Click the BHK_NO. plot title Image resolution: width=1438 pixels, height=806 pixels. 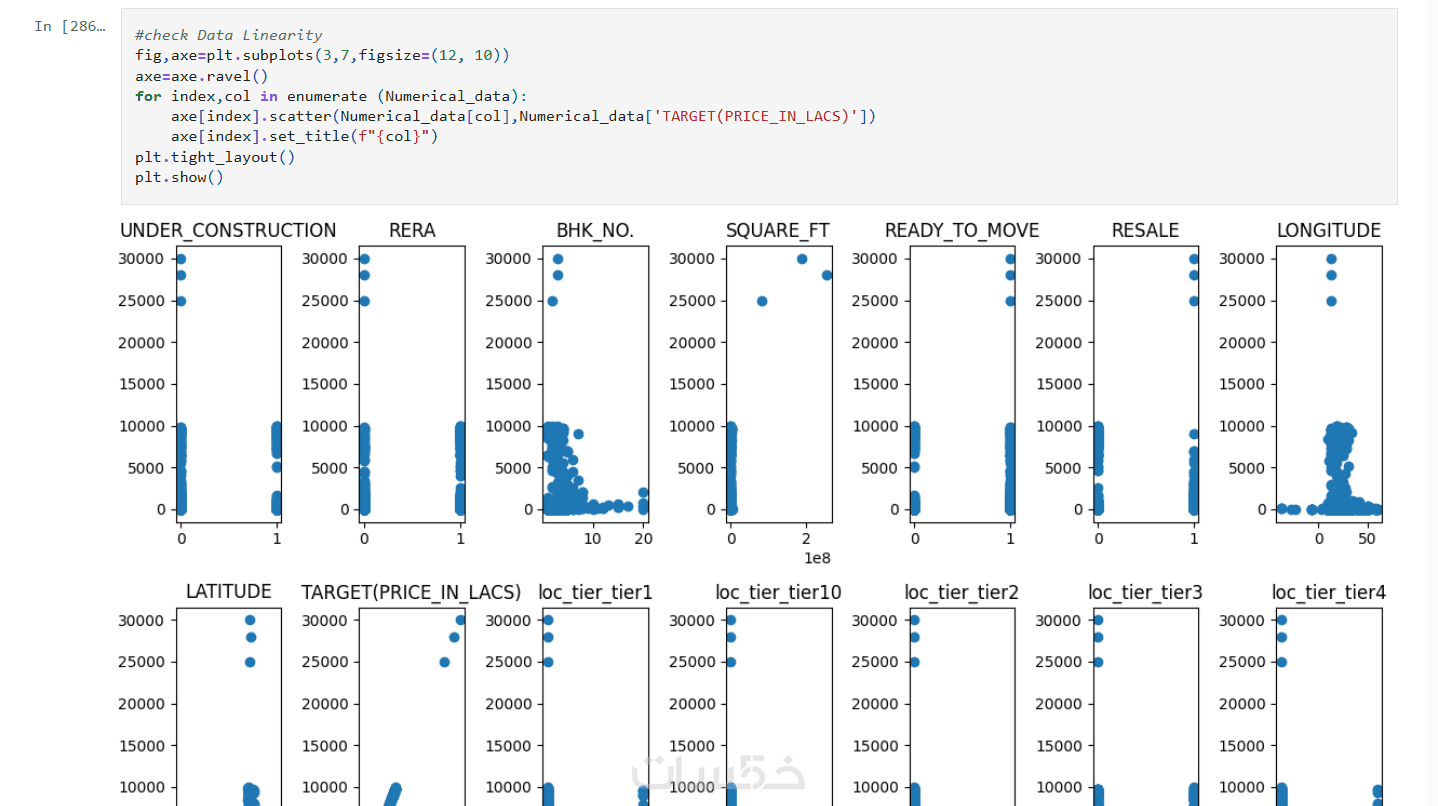[x=595, y=230]
